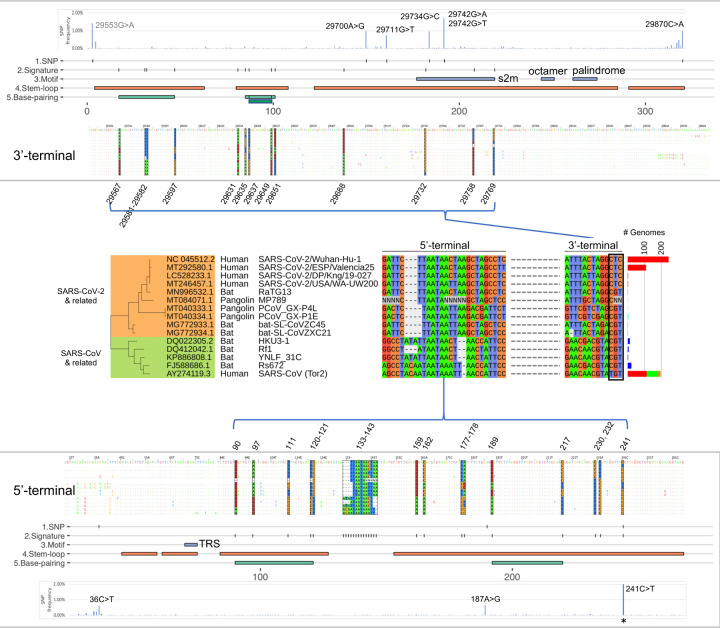Screen dimensions: 720x628
Task: Click the 29742G>A SNP label
Action: (x=467, y=14)
